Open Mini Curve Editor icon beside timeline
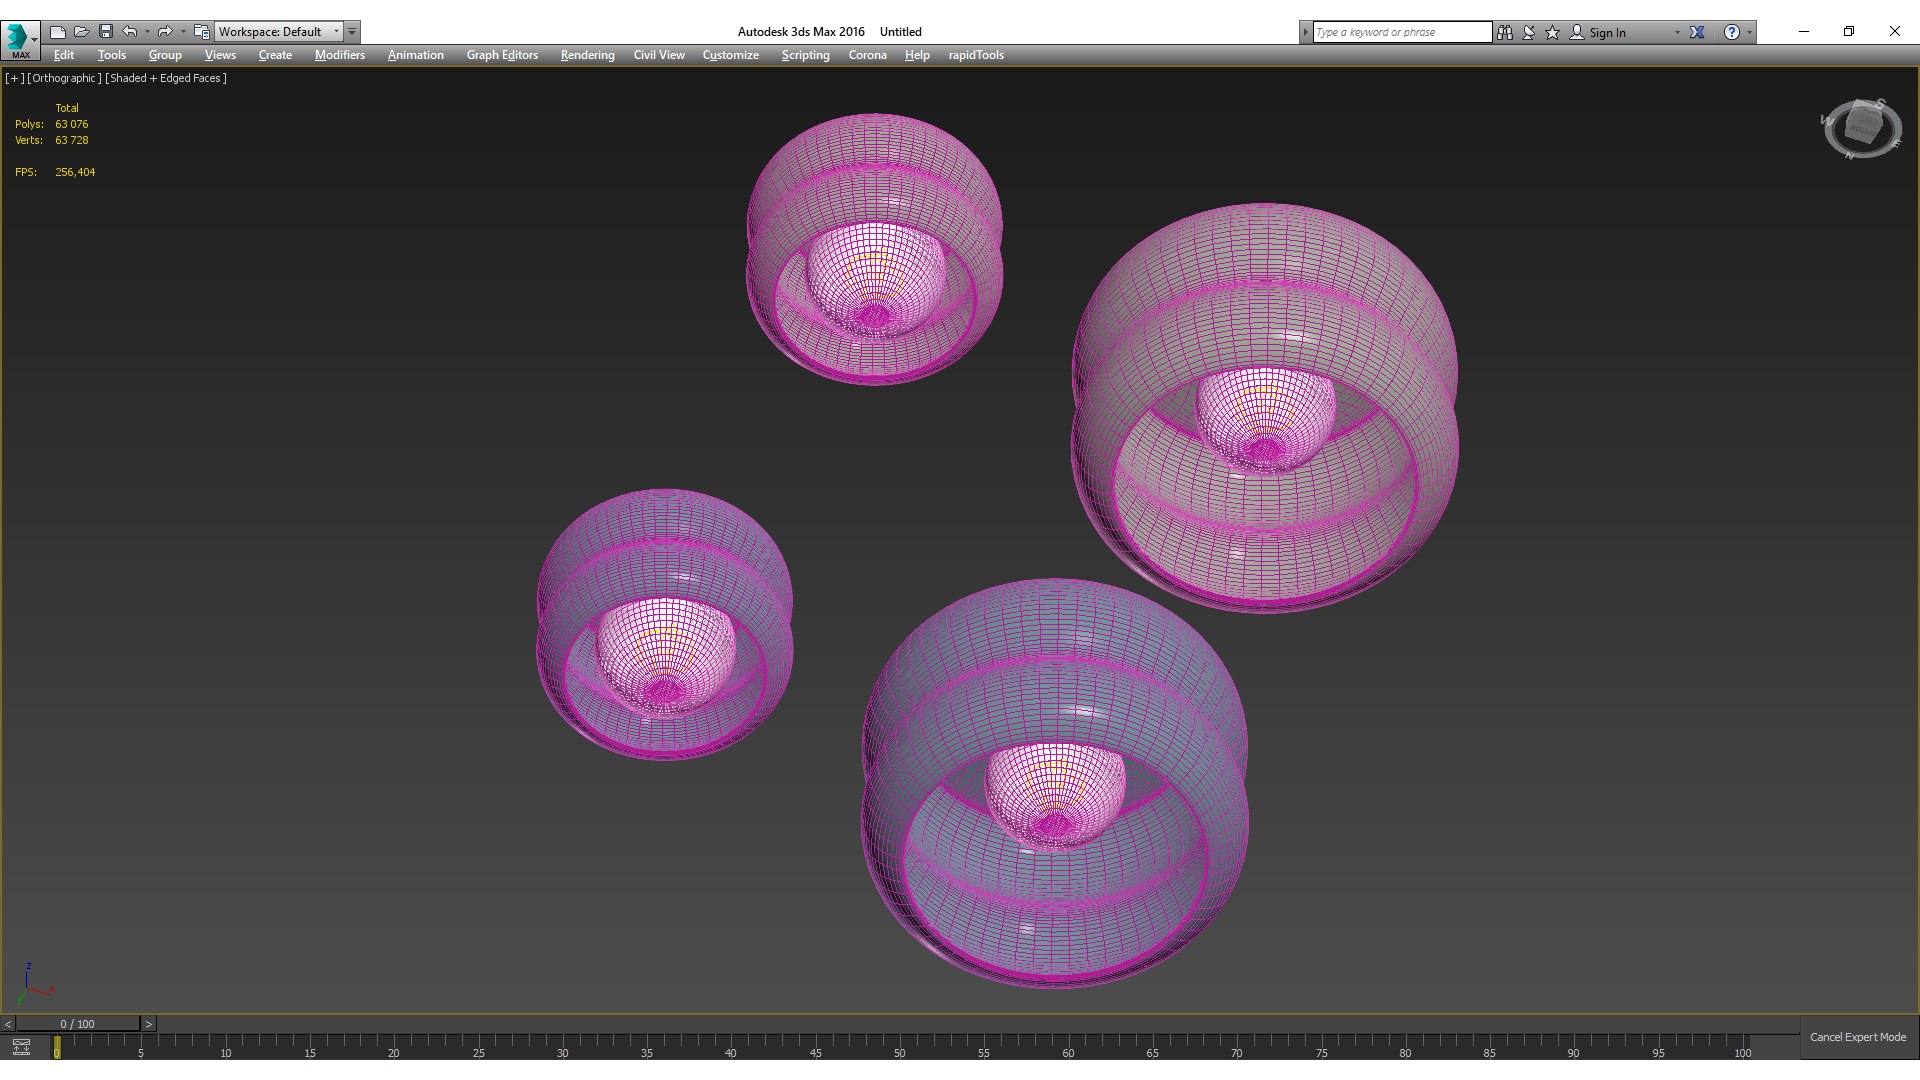This screenshot has width=1920, height=1080. [21, 1047]
